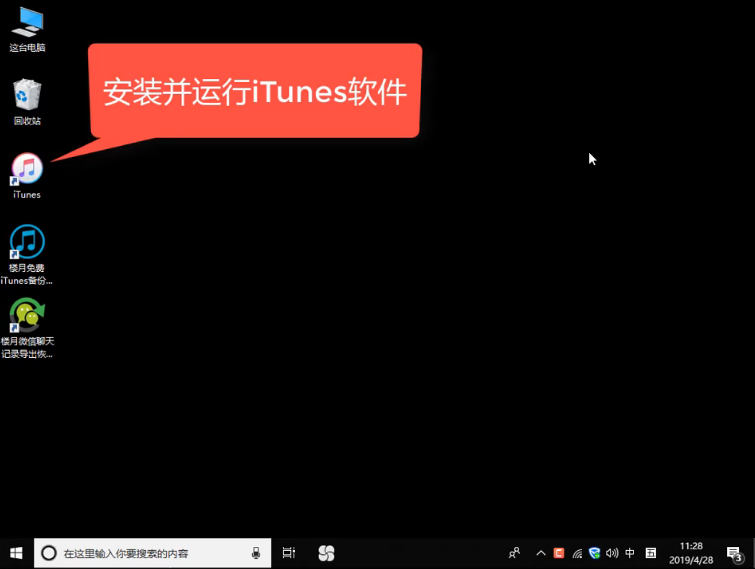Expand hidden system tray icons
Viewport: 755px width, 569px height.
point(541,553)
